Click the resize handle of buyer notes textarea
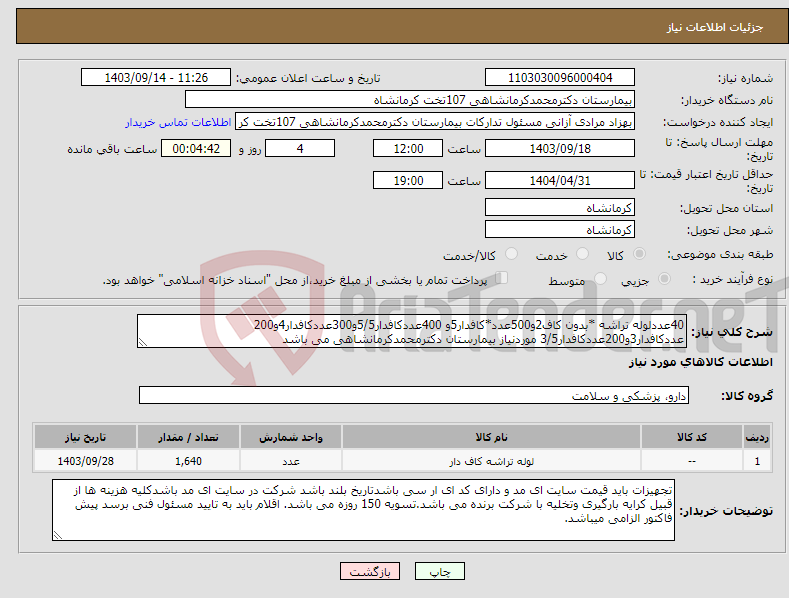789x598 pixels. (58, 536)
